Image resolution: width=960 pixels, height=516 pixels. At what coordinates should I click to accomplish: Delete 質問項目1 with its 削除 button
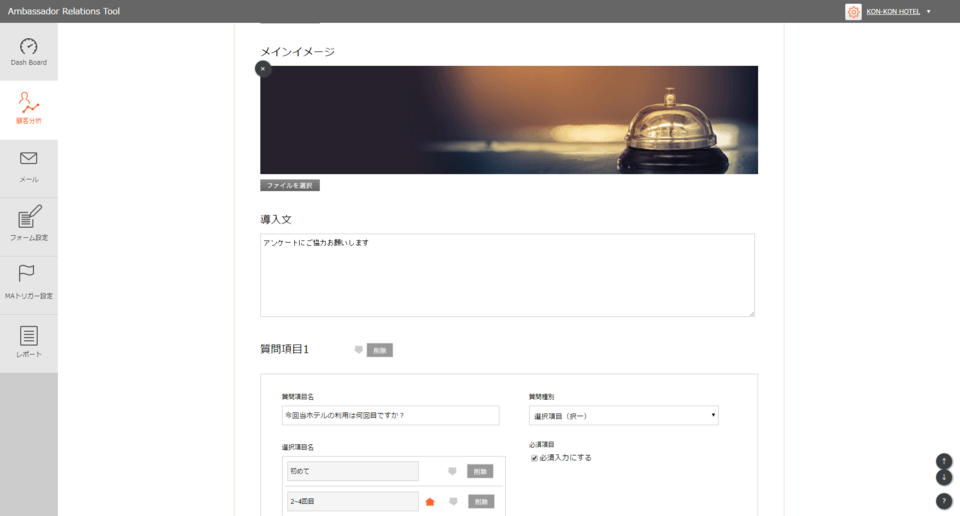[x=380, y=350]
